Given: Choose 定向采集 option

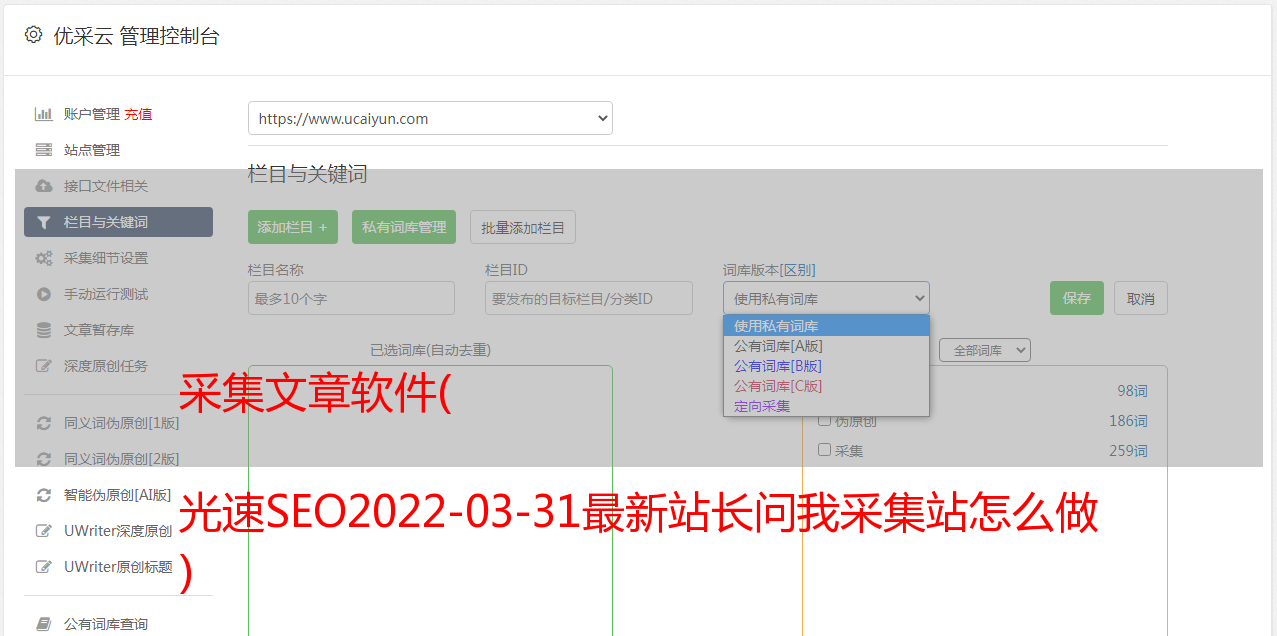Looking at the screenshot, I should point(826,406).
